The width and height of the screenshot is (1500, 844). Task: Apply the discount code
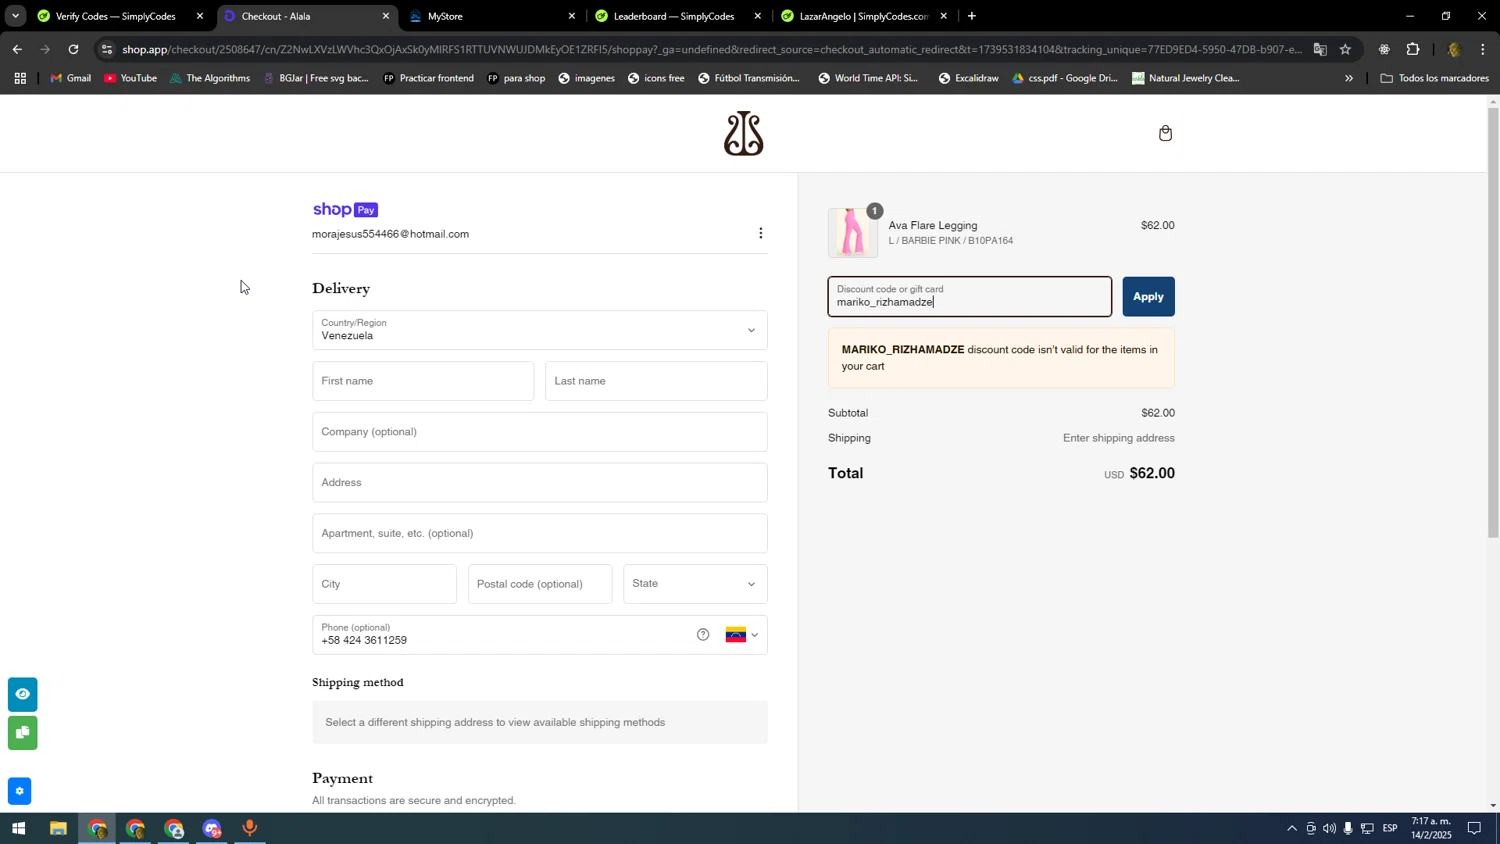(x=1148, y=297)
